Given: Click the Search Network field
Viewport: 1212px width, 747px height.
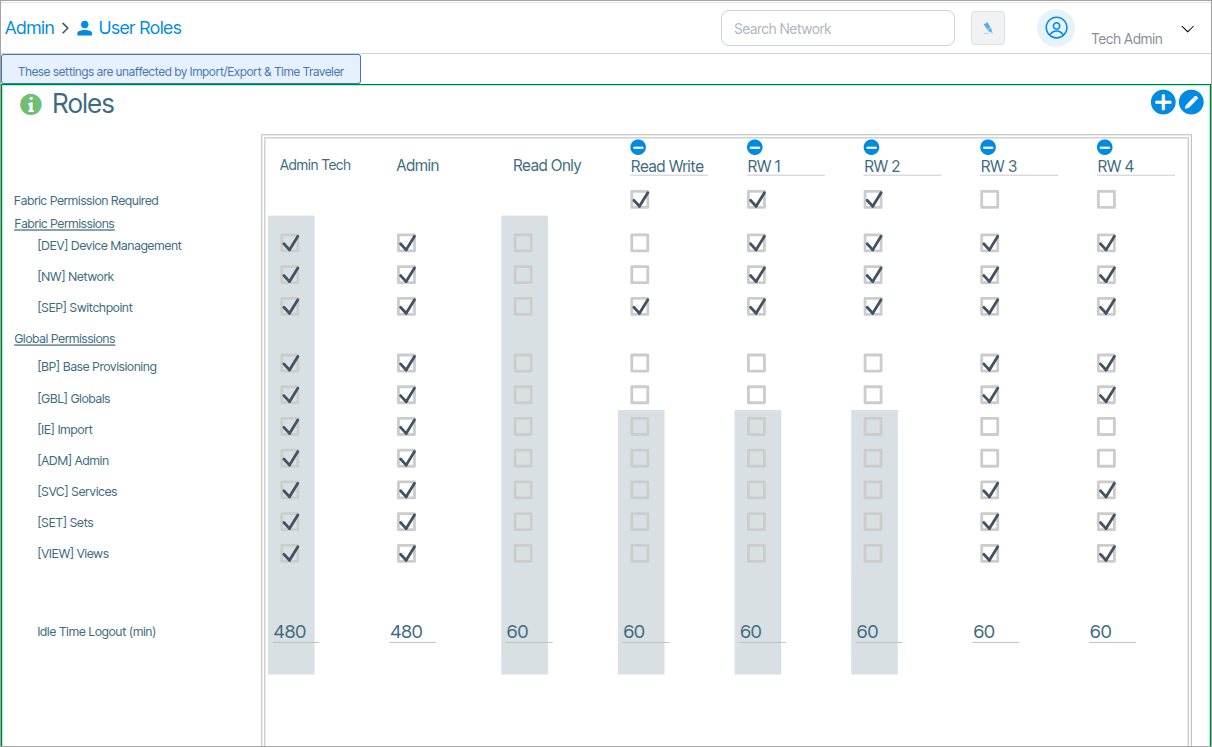Looking at the screenshot, I should coord(838,28).
